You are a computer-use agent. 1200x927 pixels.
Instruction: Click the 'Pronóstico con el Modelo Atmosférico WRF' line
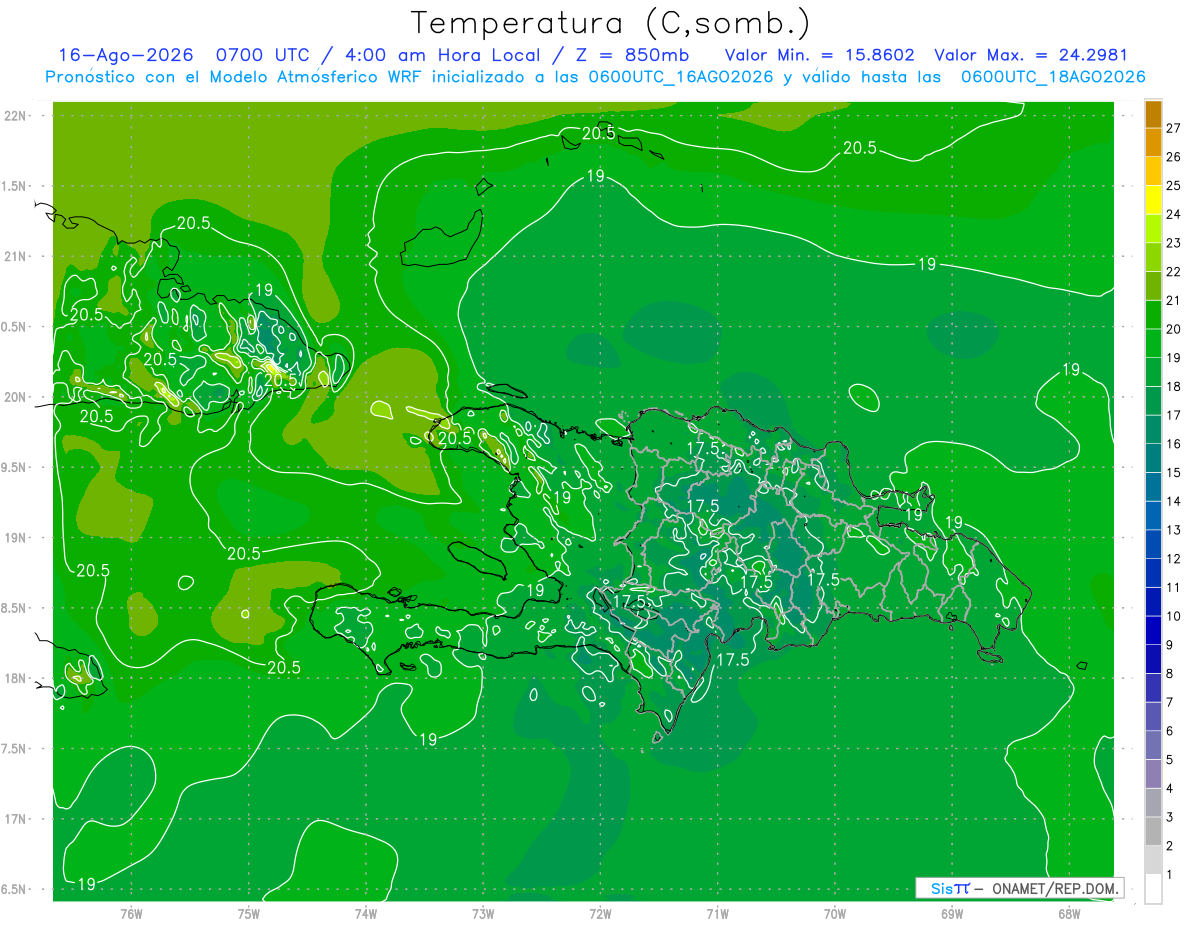235,77
